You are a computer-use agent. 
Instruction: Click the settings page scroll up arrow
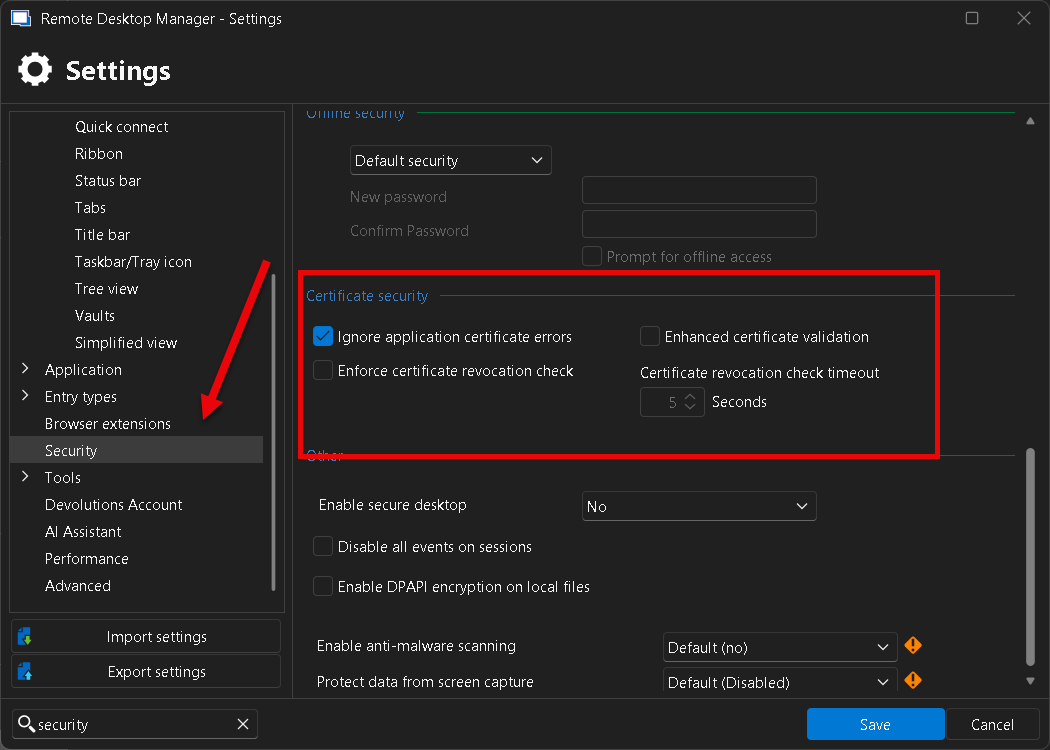1031,121
